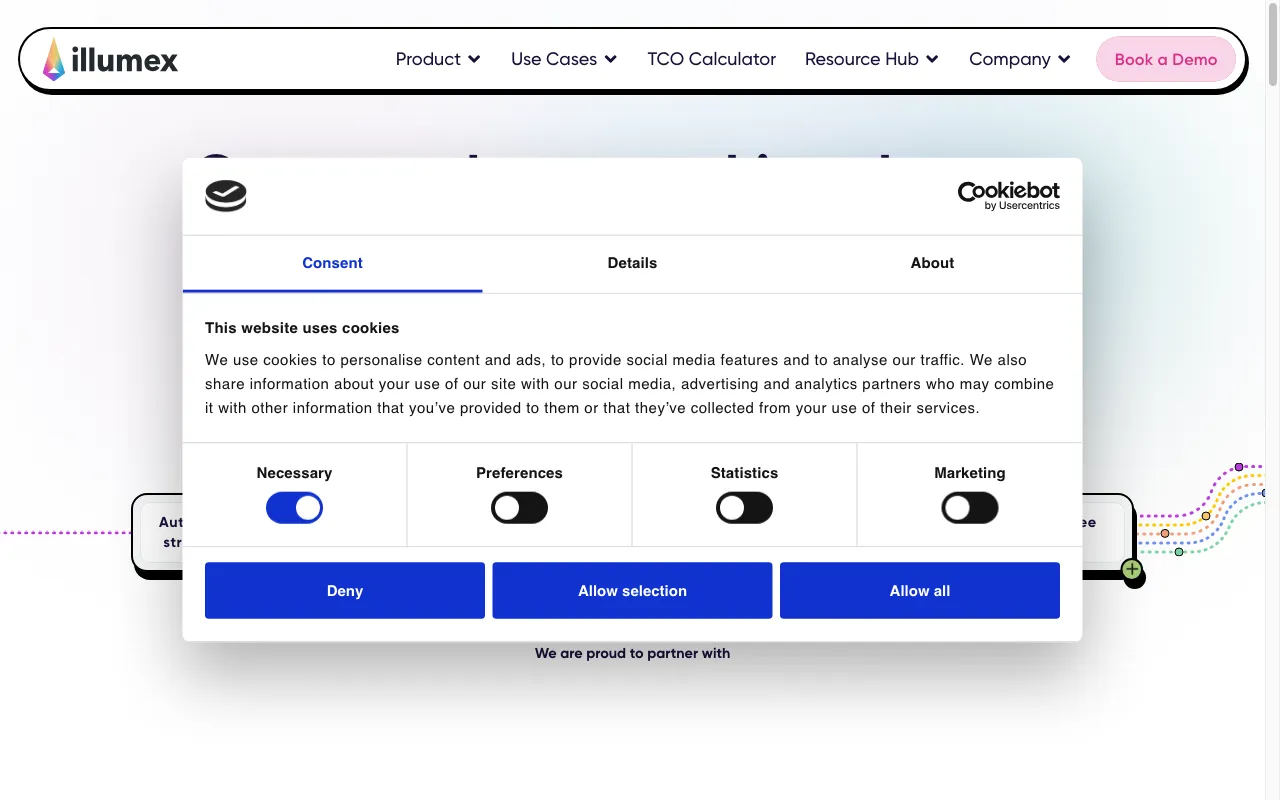
Task: Switch to the About tab
Action: tap(932, 264)
